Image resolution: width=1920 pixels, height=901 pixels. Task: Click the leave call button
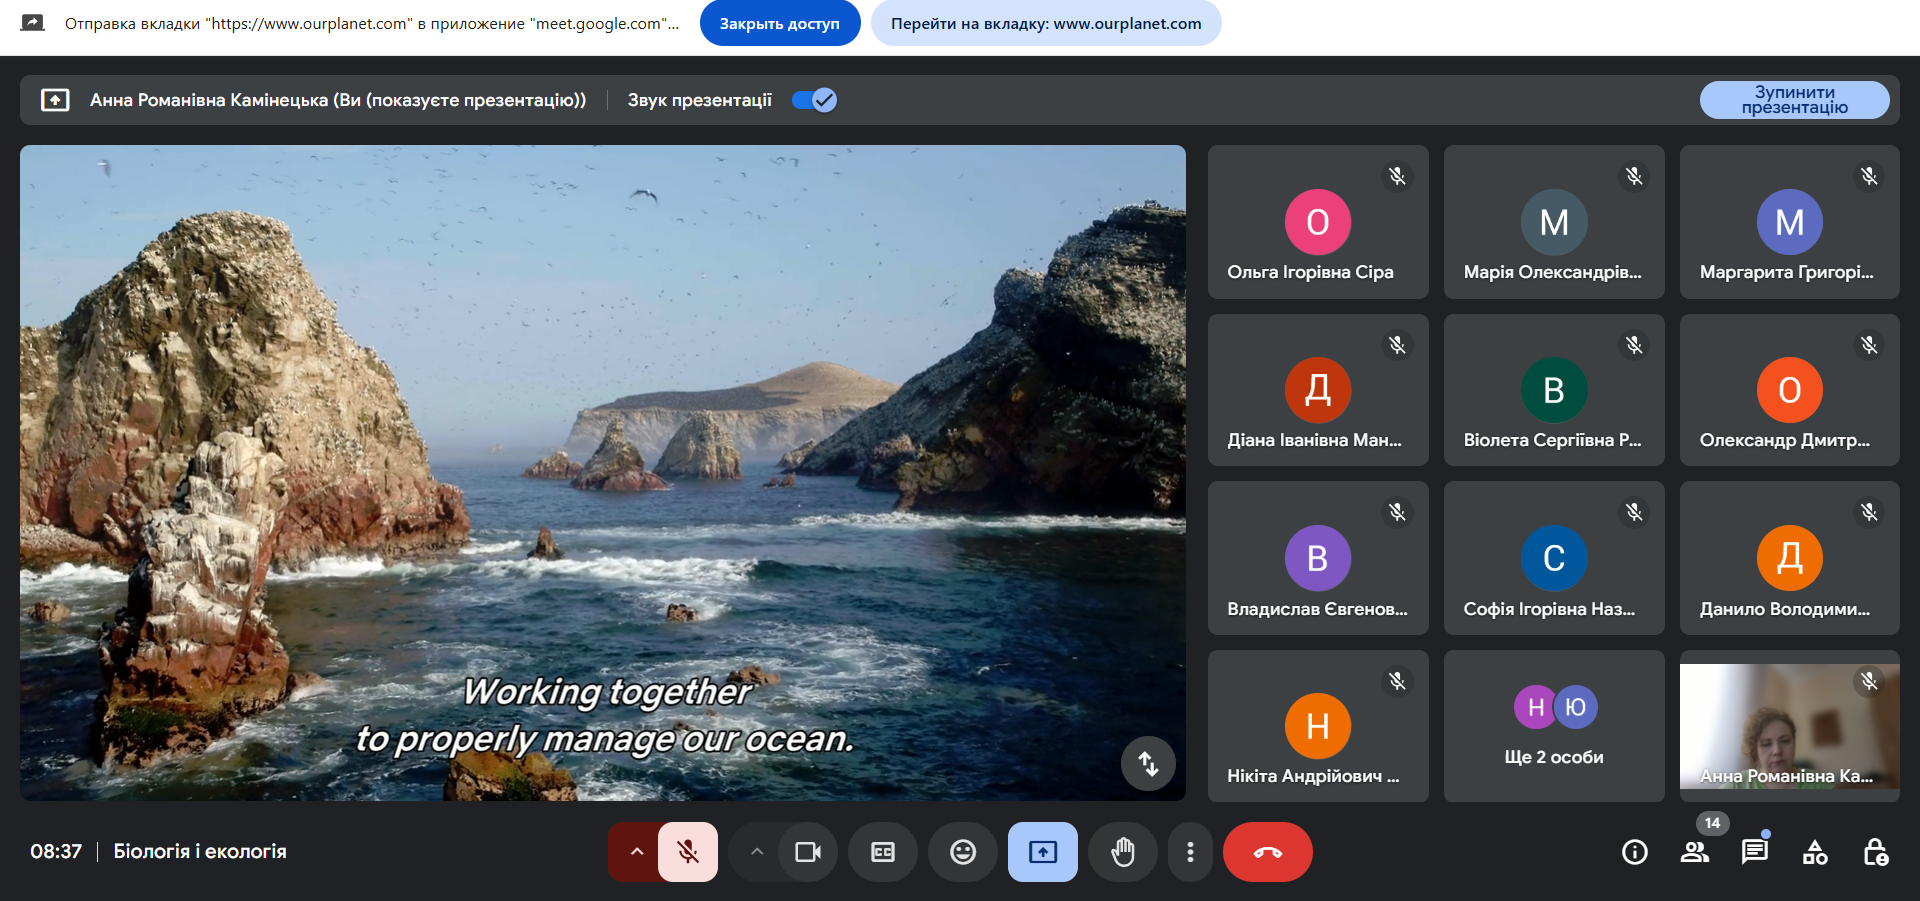tap(1267, 852)
